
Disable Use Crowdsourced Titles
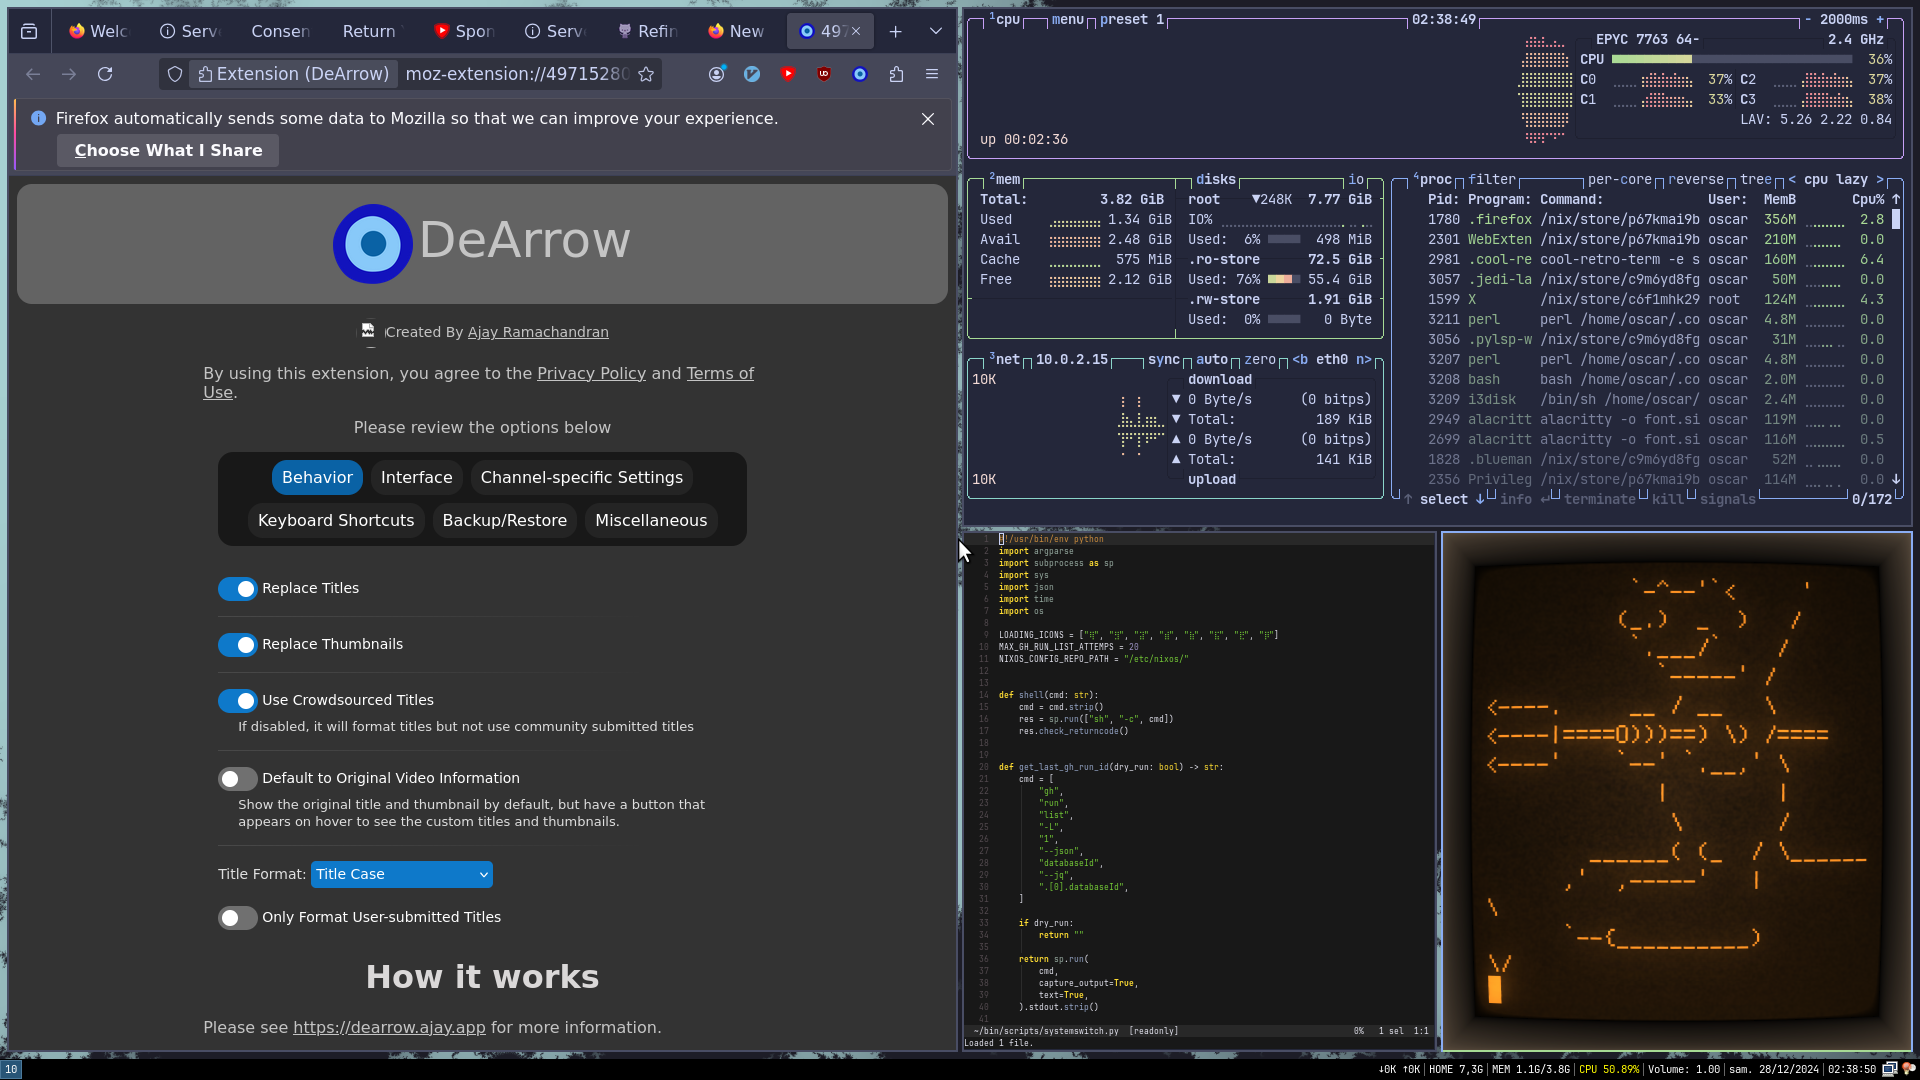tap(238, 701)
